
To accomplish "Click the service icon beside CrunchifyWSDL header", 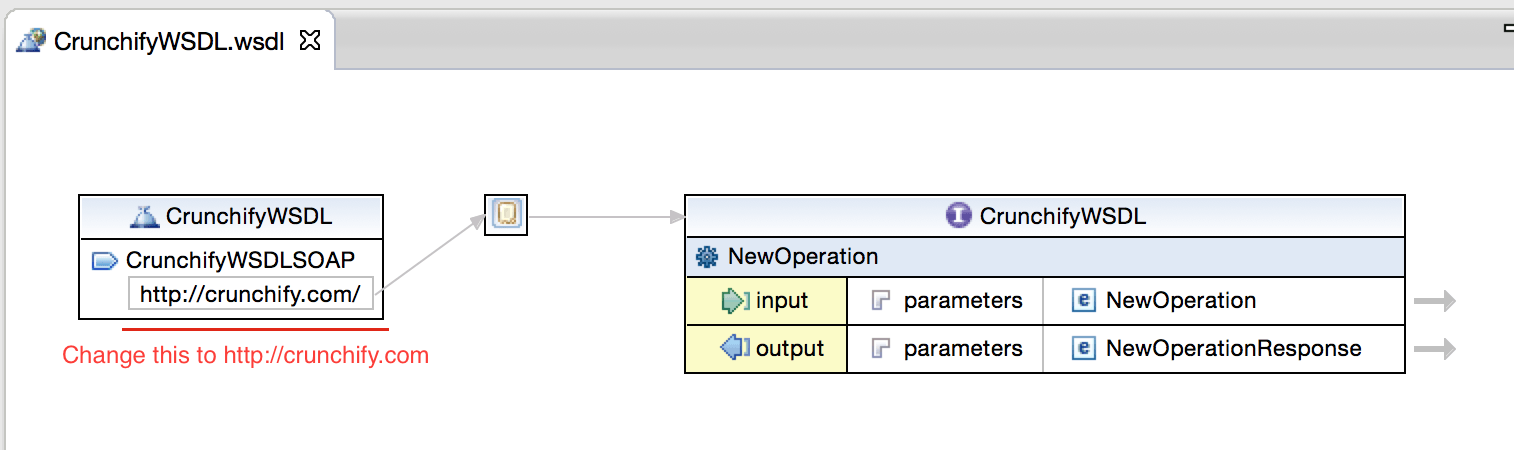I will point(146,216).
